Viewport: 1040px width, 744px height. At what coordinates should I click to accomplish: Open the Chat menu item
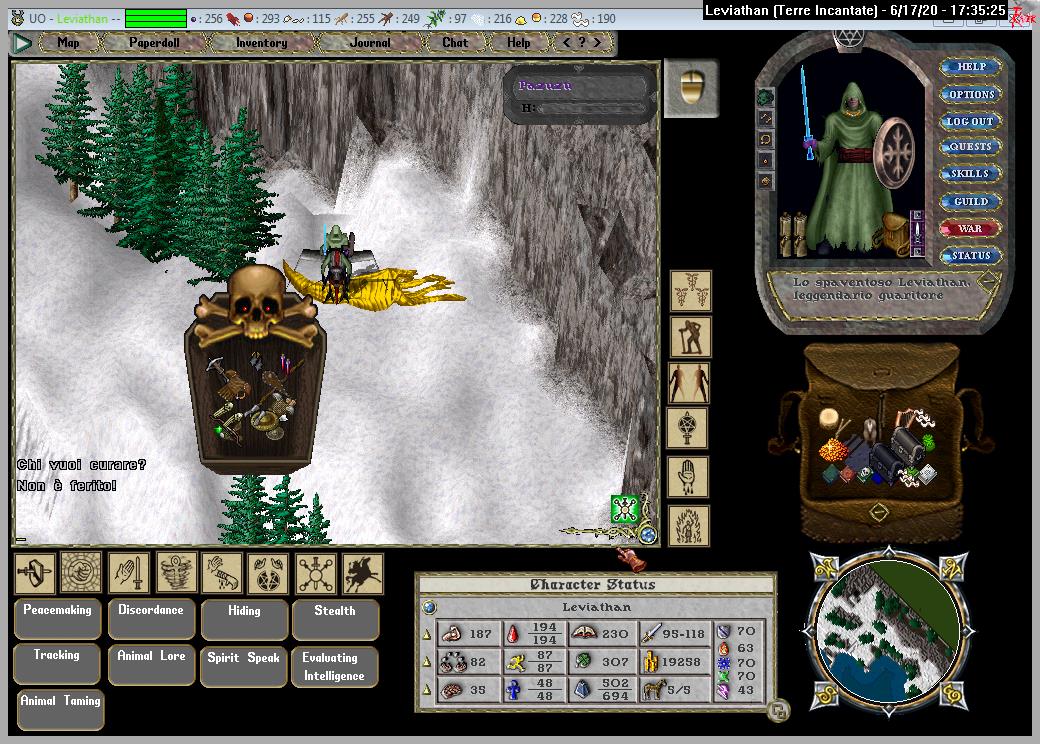pyautogui.click(x=456, y=42)
